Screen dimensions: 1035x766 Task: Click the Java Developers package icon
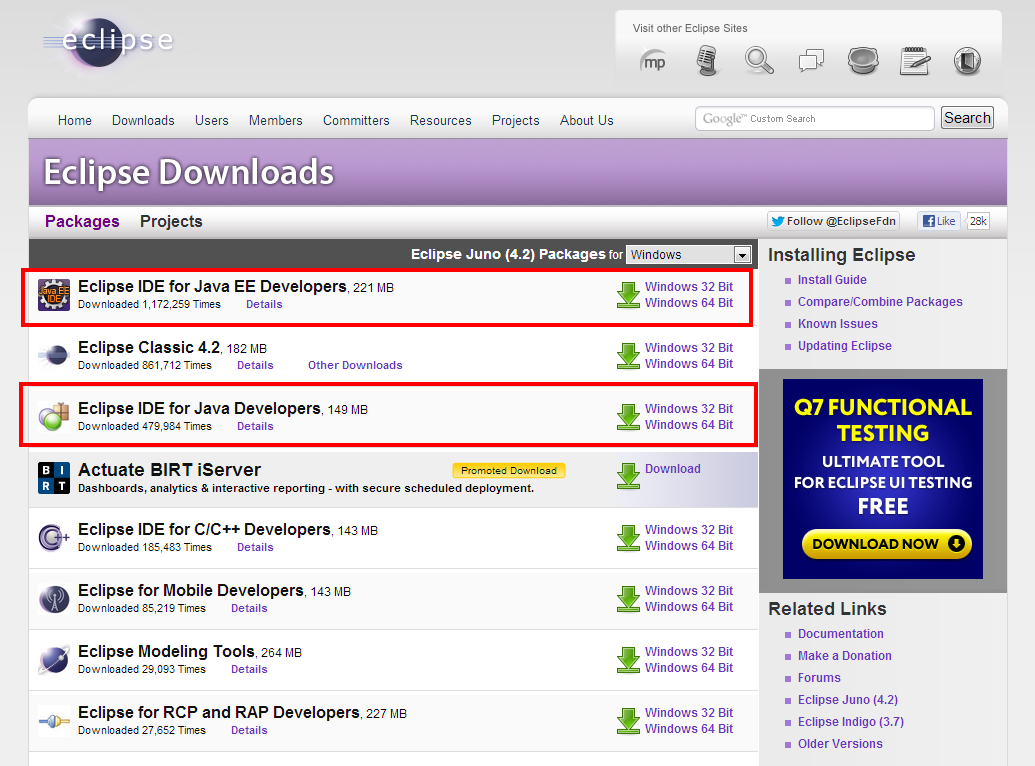(54, 417)
